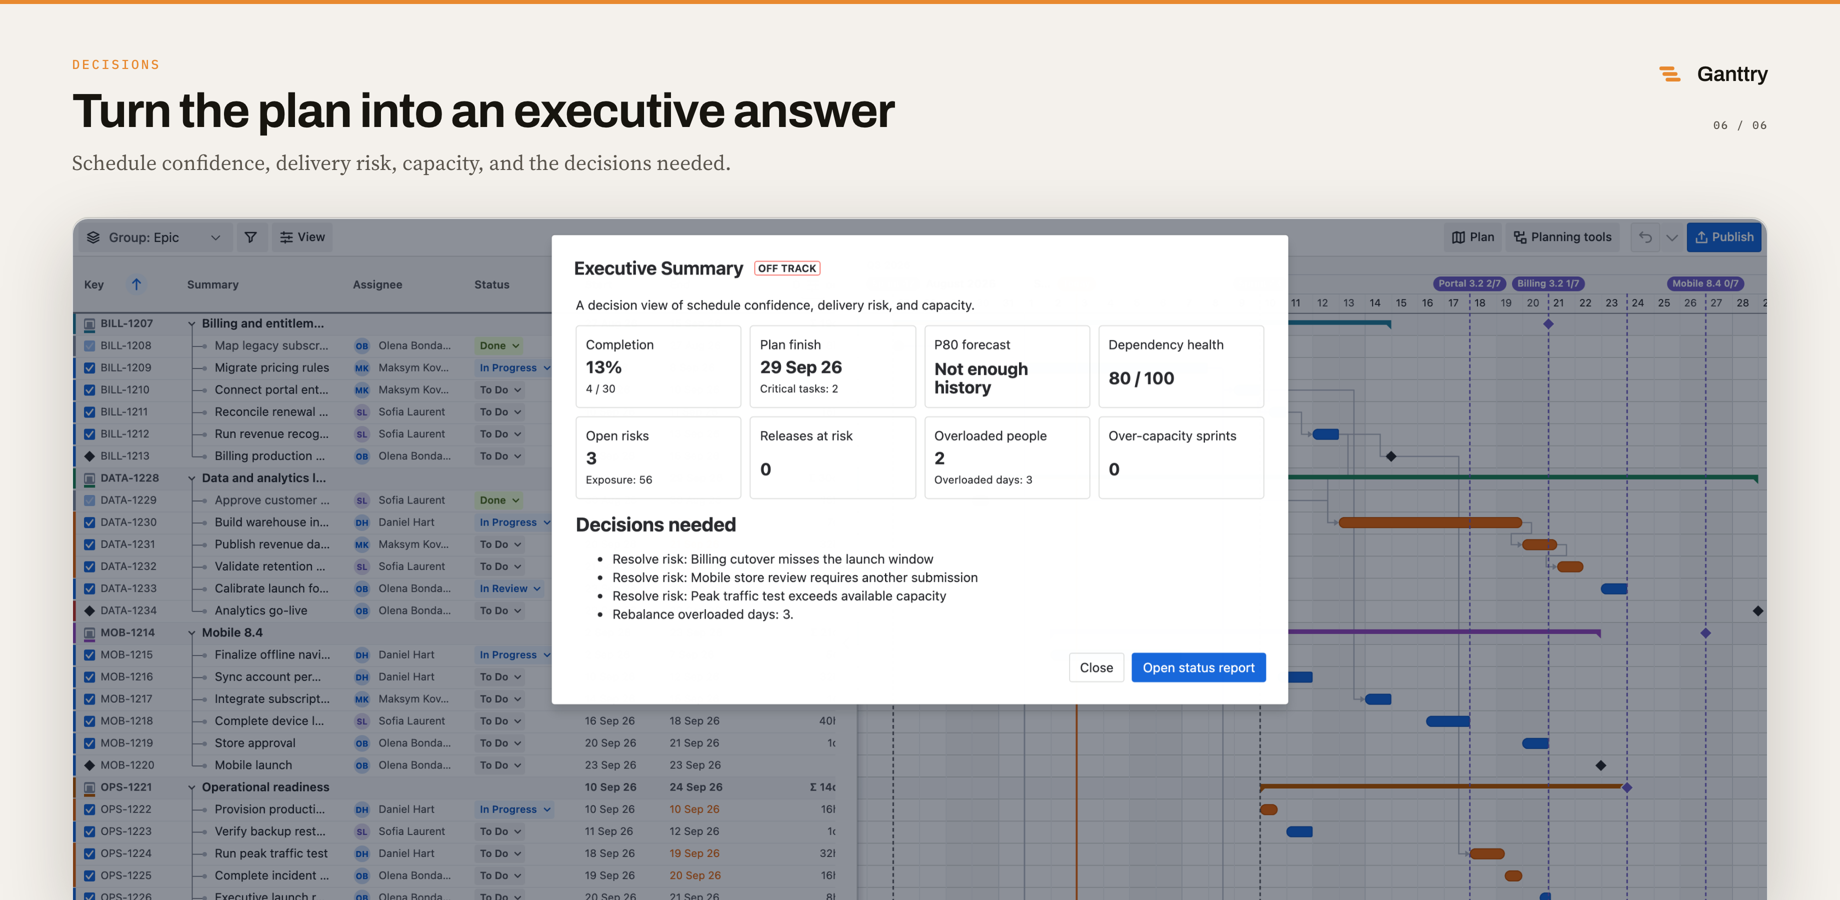Publish the plan
The width and height of the screenshot is (1840, 900).
[x=1724, y=237]
